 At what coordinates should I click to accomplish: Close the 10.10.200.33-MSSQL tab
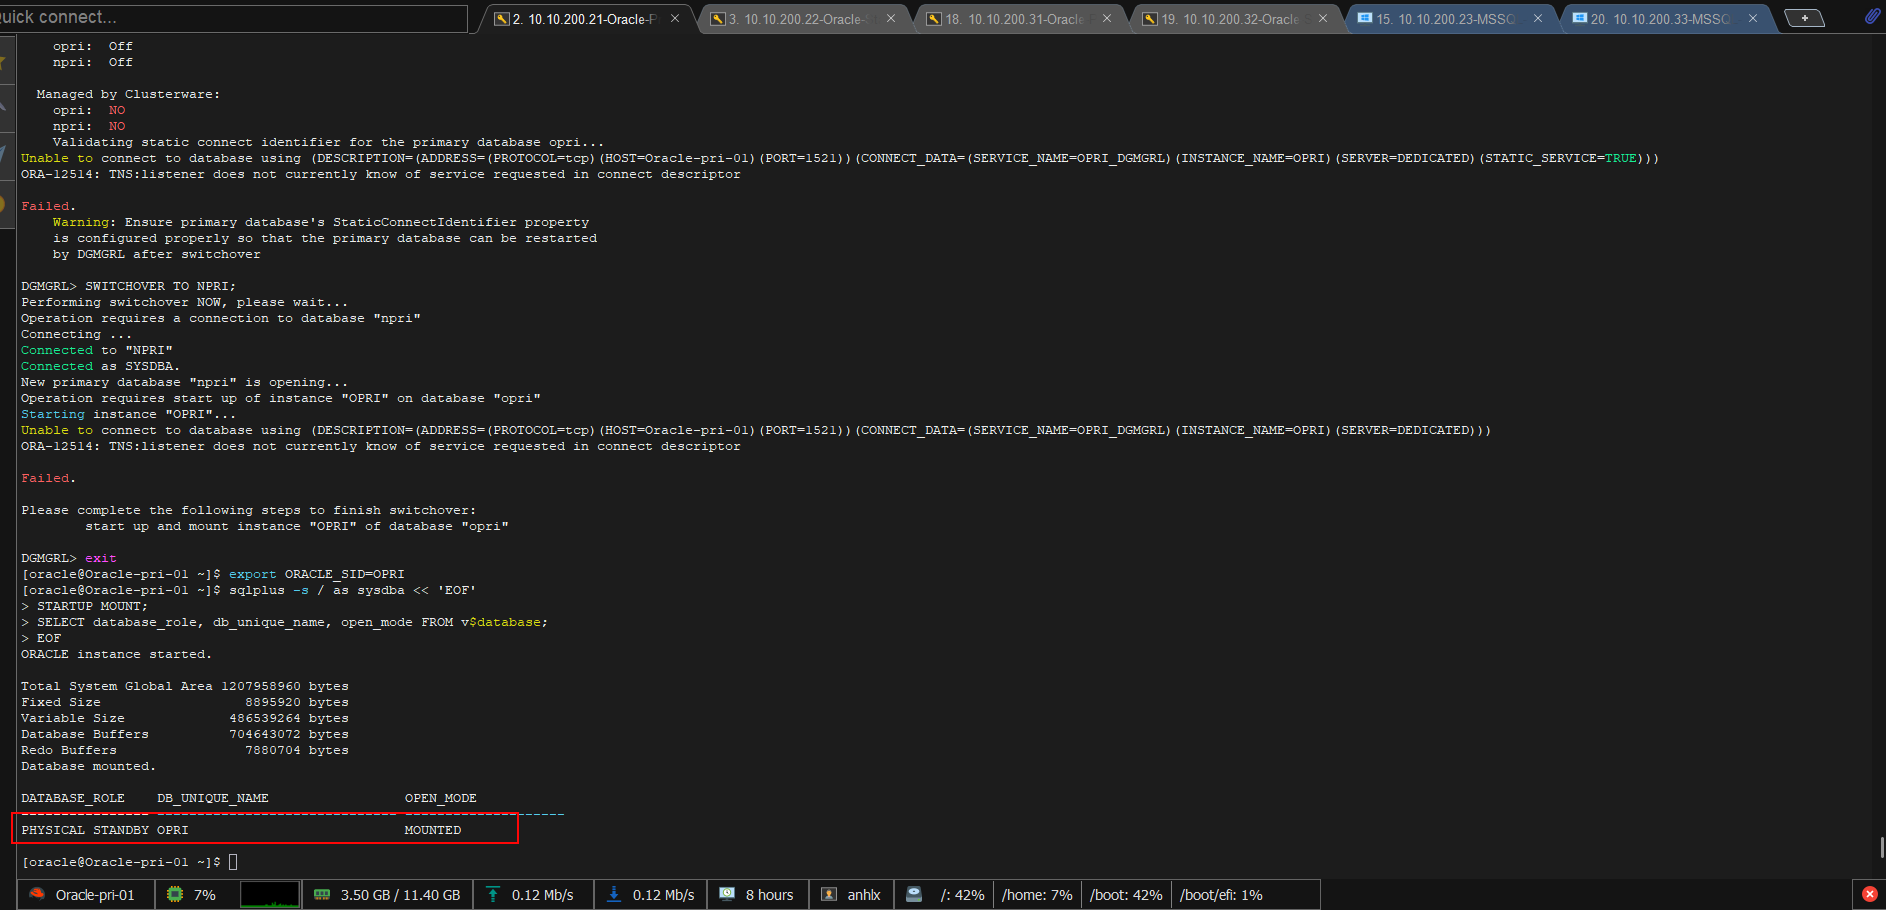tap(1753, 18)
